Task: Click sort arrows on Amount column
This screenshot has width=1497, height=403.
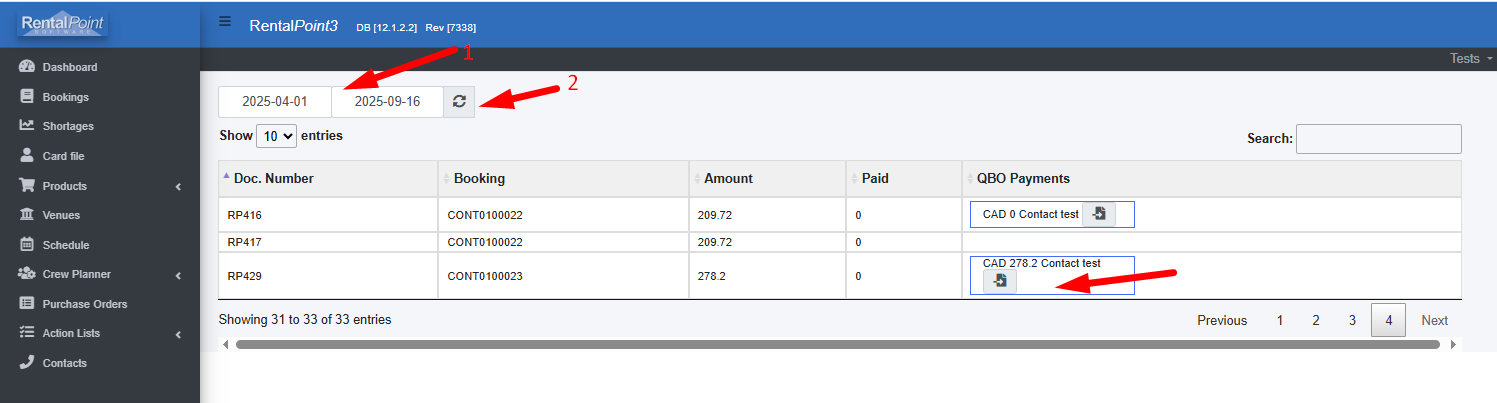Action: pos(696,179)
